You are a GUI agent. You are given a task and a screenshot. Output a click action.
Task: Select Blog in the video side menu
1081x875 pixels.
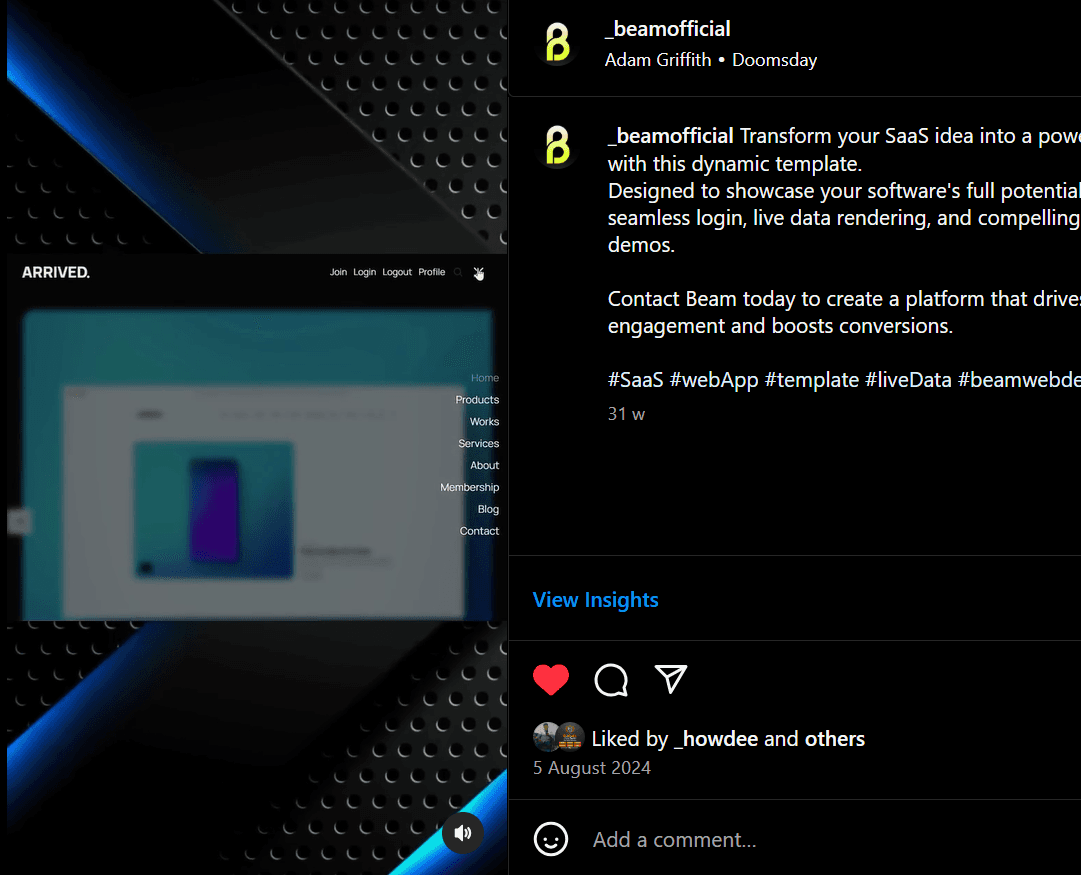pos(488,510)
